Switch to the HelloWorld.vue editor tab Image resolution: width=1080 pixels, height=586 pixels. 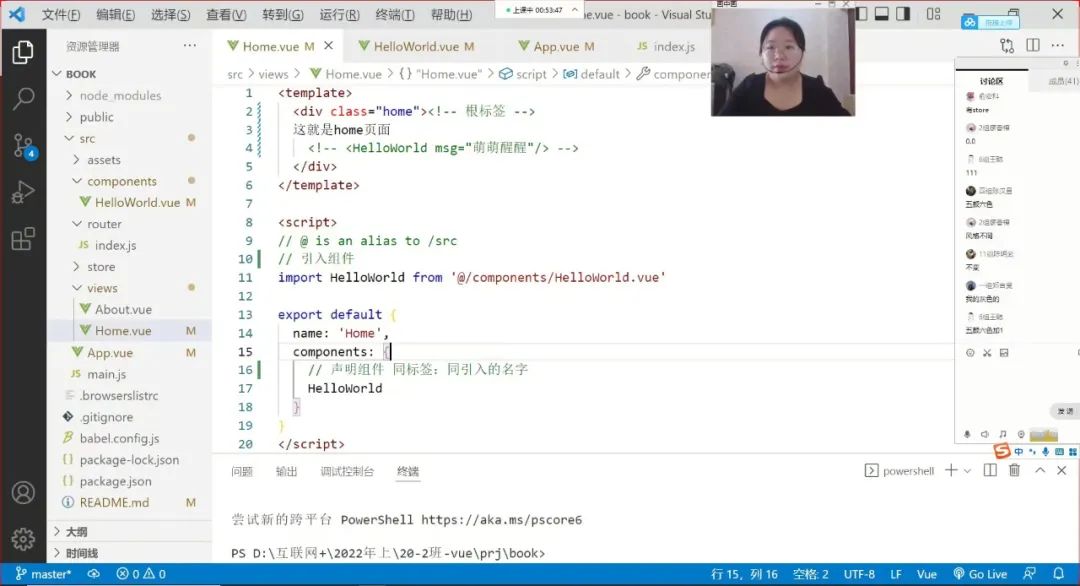tap(416, 46)
